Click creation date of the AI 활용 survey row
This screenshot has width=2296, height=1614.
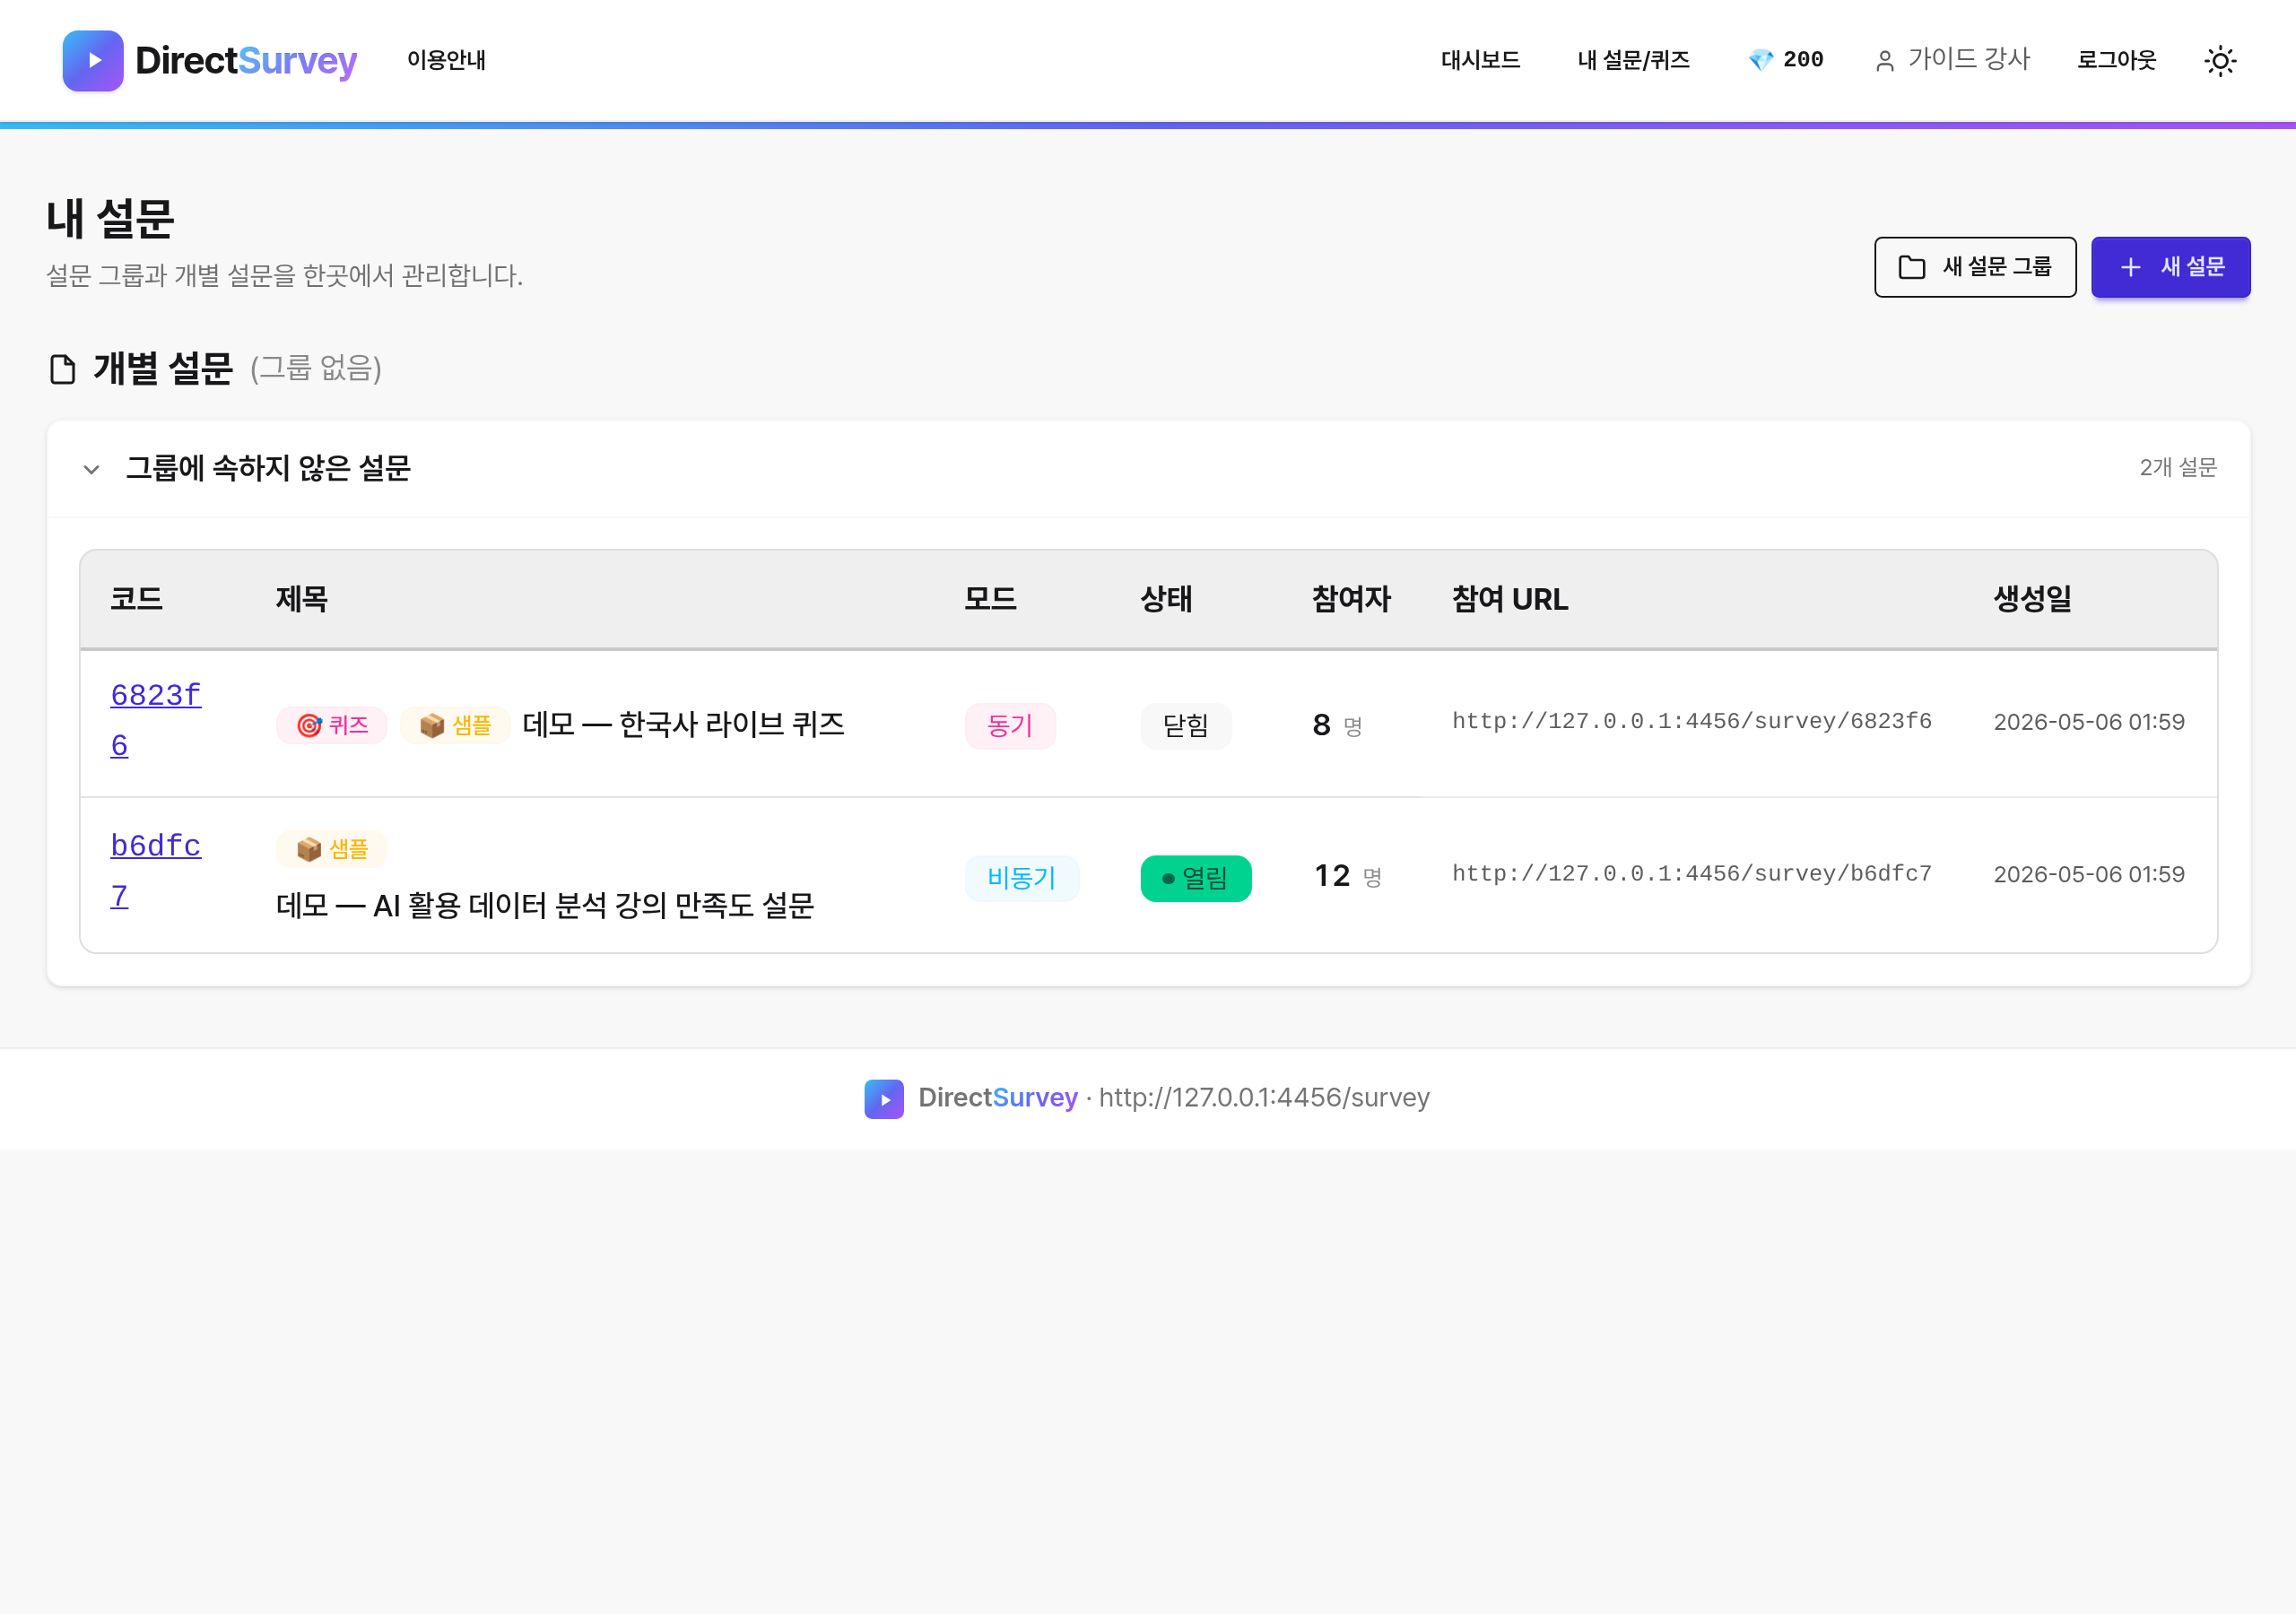[x=2089, y=874]
